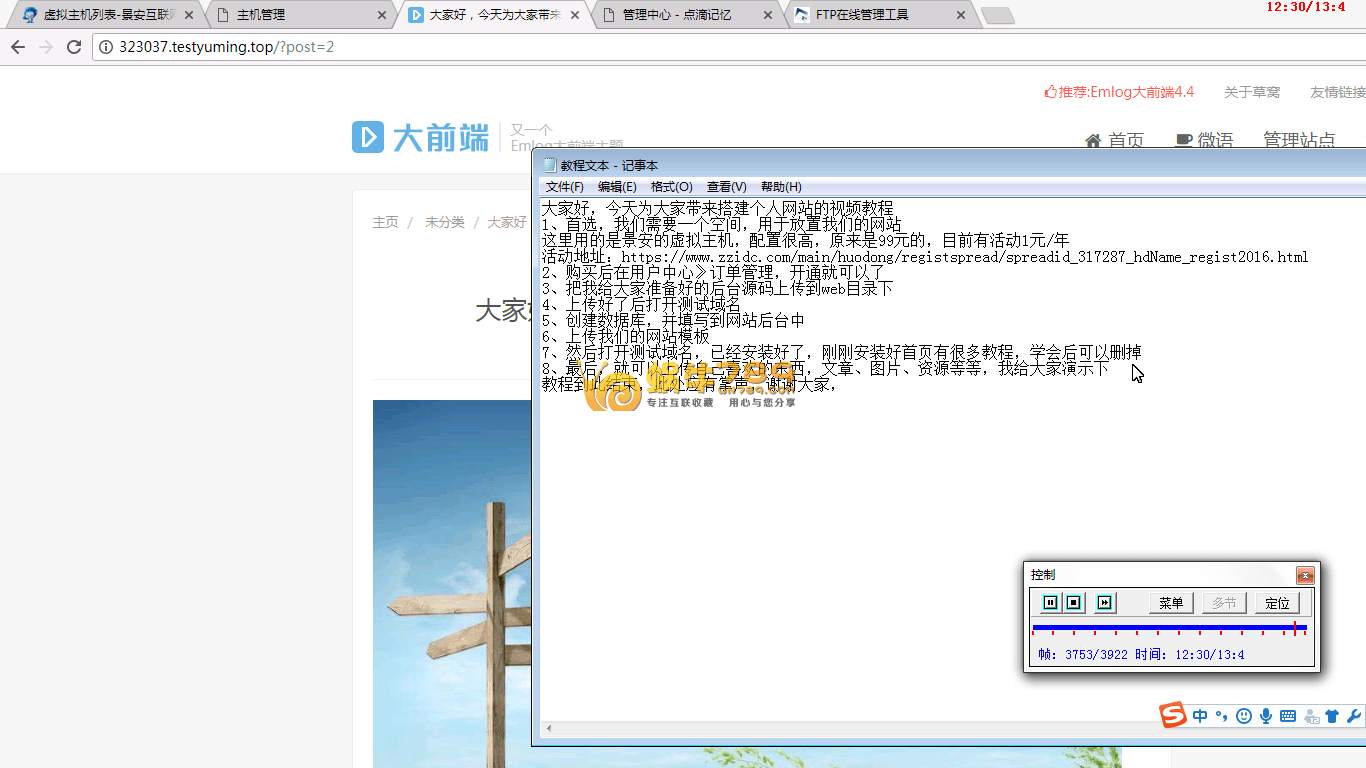Click the microphone voice input icon
Image resolution: width=1366 pixels, height=768 pixels.
1266,716
